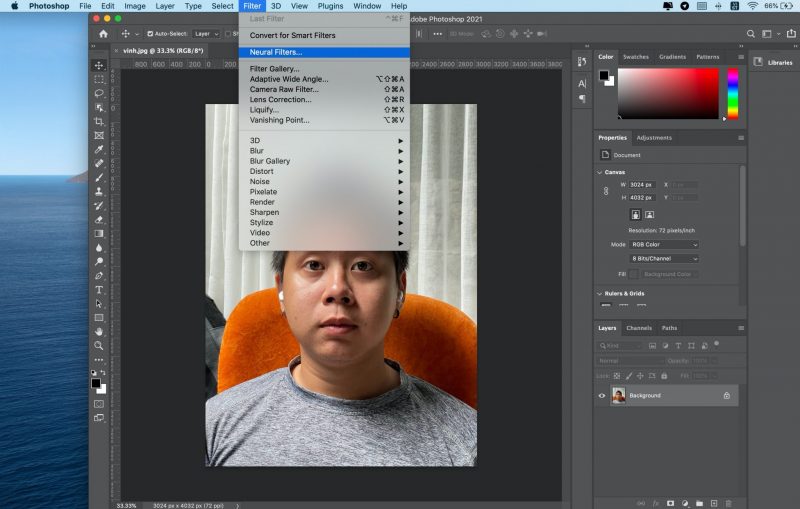The width and height of the screenshot is (800, 509).
Task: Select the Eraser tool
Action: [99, 220]
